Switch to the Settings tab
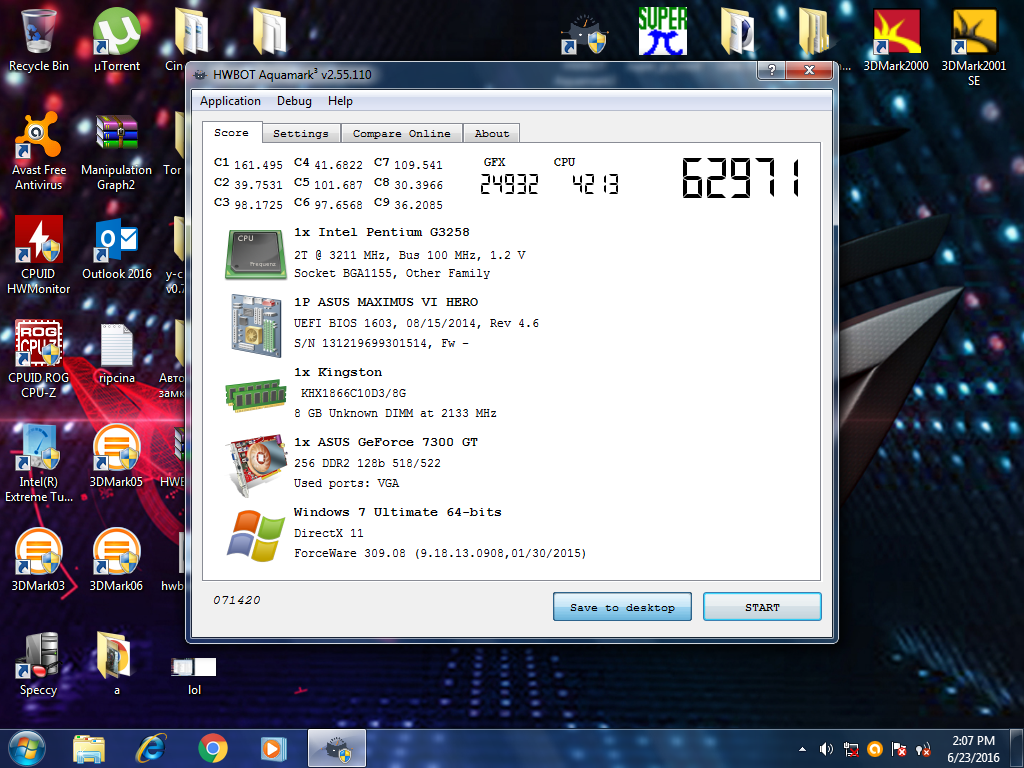 pyautogui.click(x=301, y=133)
